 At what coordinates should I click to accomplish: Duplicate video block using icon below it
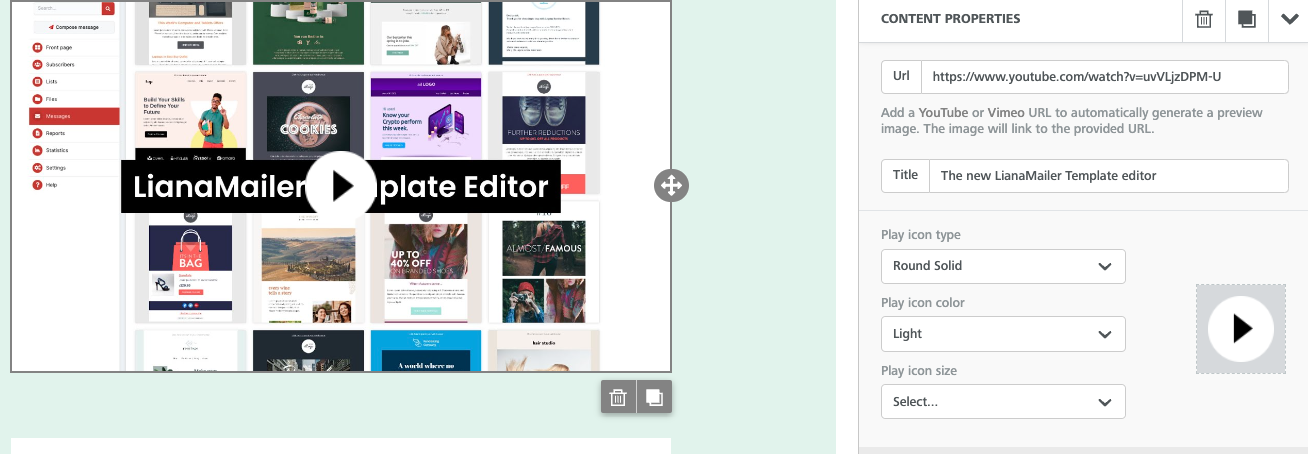[654, 397]
